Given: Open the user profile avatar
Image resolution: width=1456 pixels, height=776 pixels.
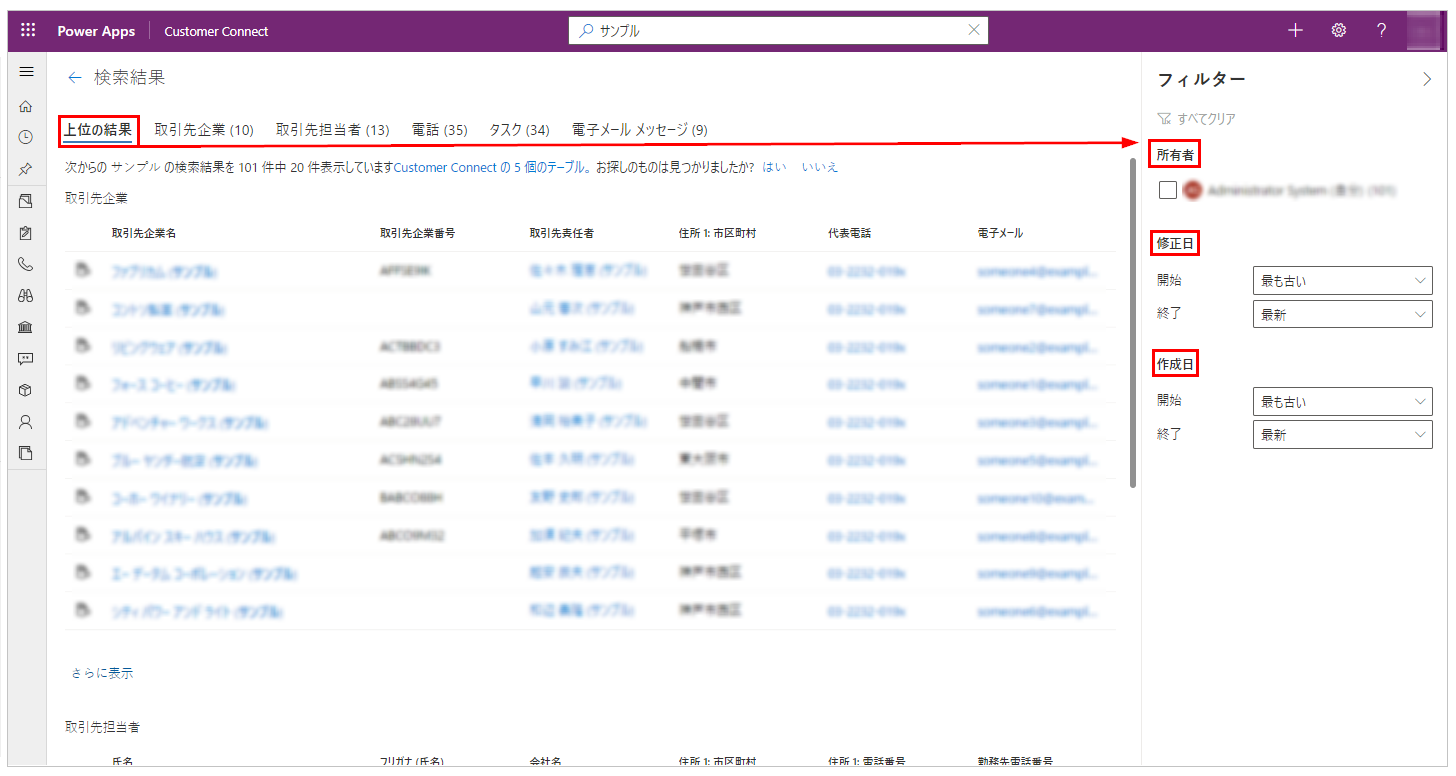Looking at the screenshot, I should tap(1423, 31).
